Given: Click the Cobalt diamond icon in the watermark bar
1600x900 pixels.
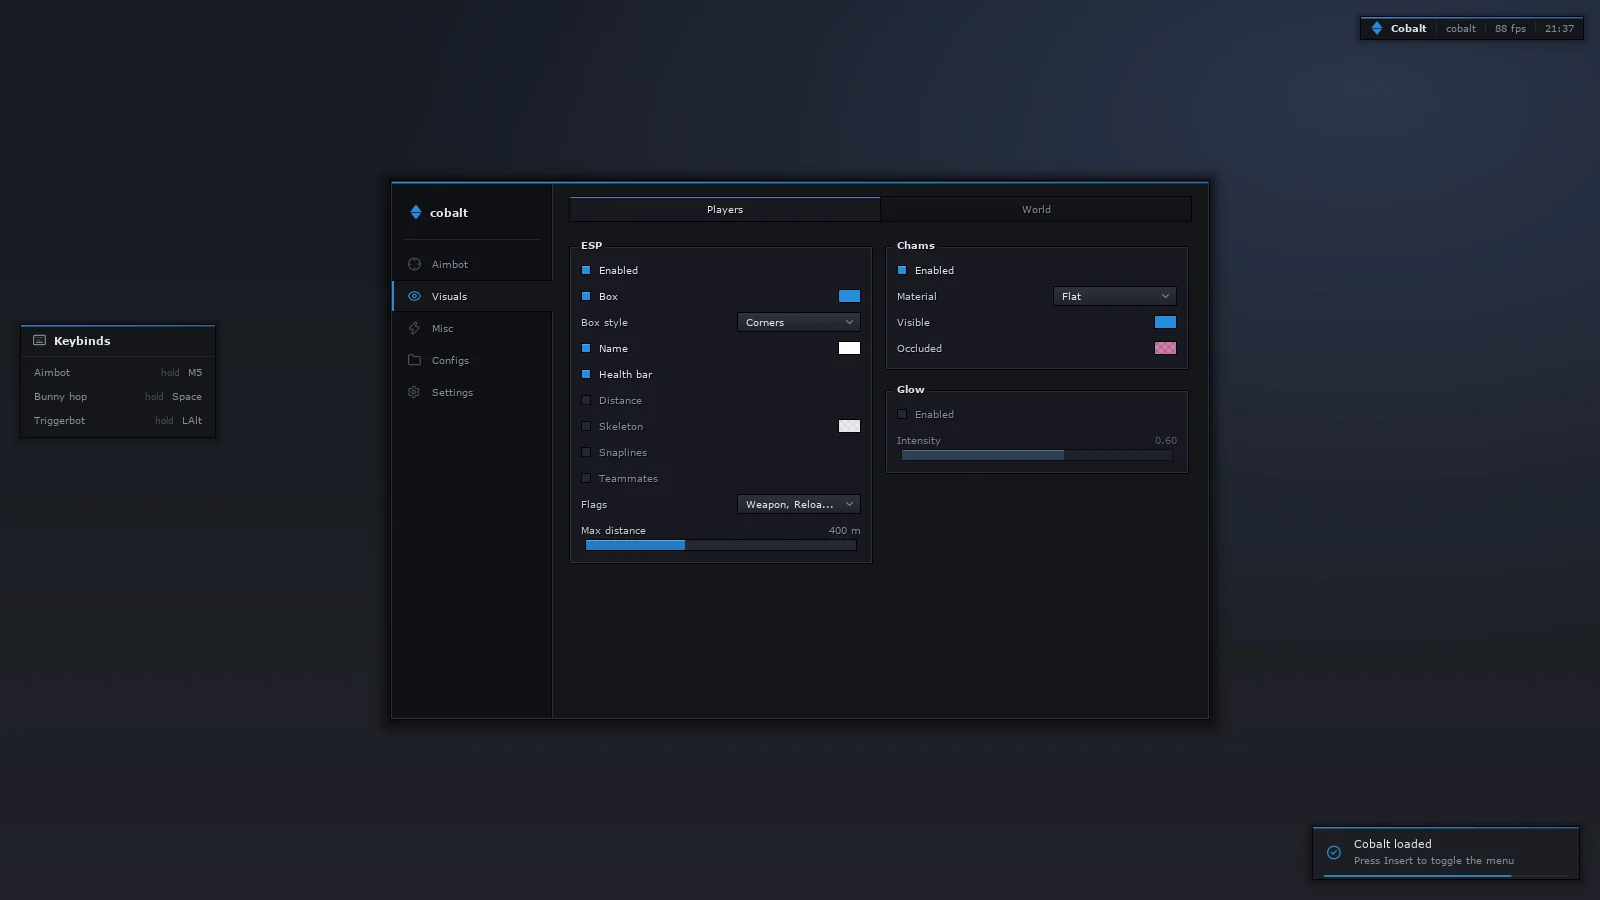Looking at the screenshot, I should pos(1377,28).
